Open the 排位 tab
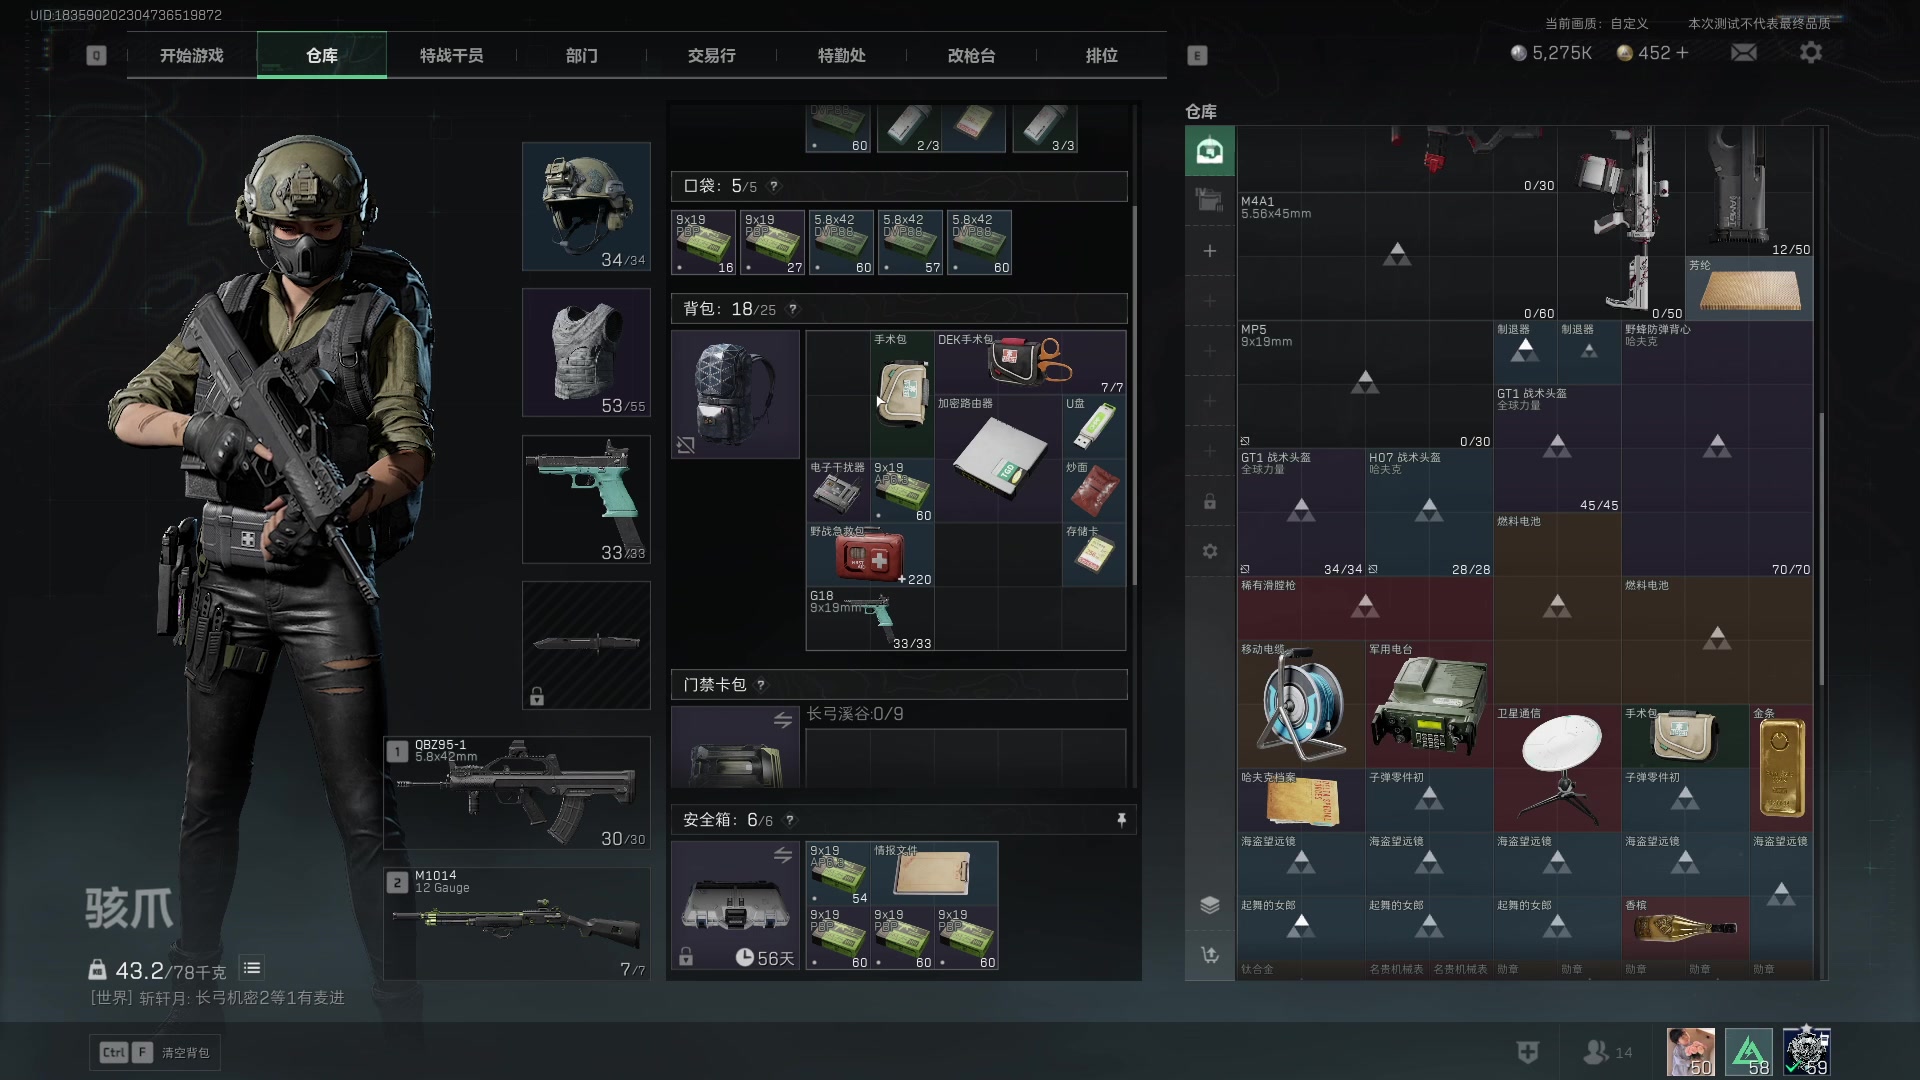The image size is (1920, 1080). (x=1101, y=55)
